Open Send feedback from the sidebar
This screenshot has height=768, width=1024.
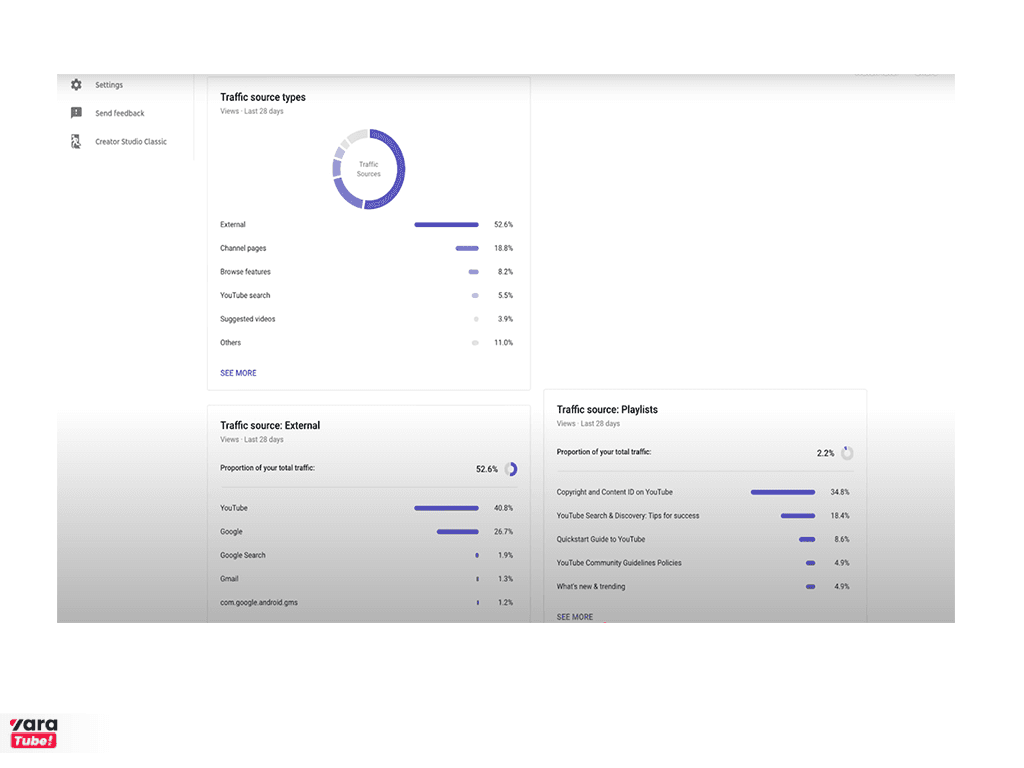pos(120,113)
